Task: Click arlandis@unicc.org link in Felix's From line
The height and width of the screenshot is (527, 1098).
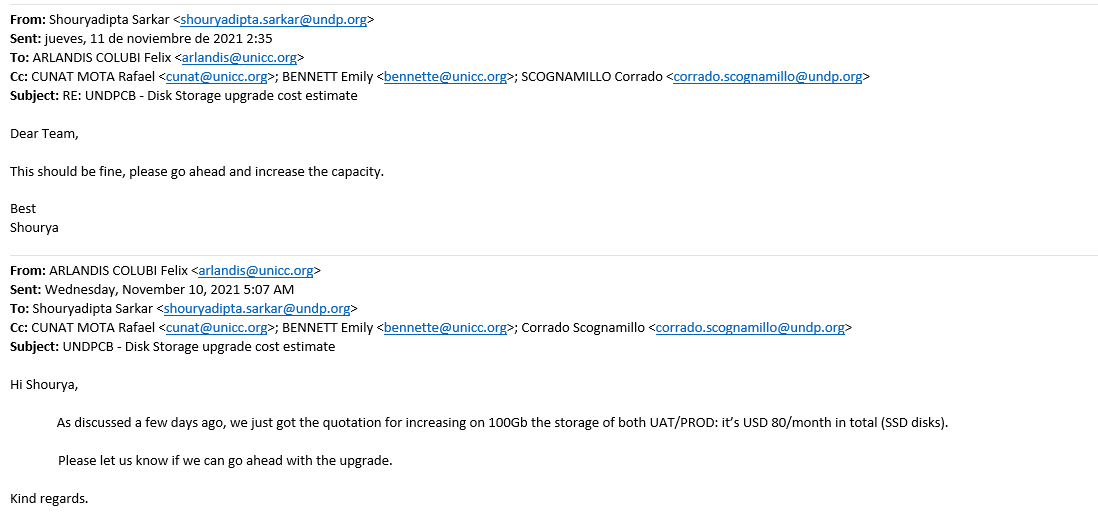Action: (256, 270)
